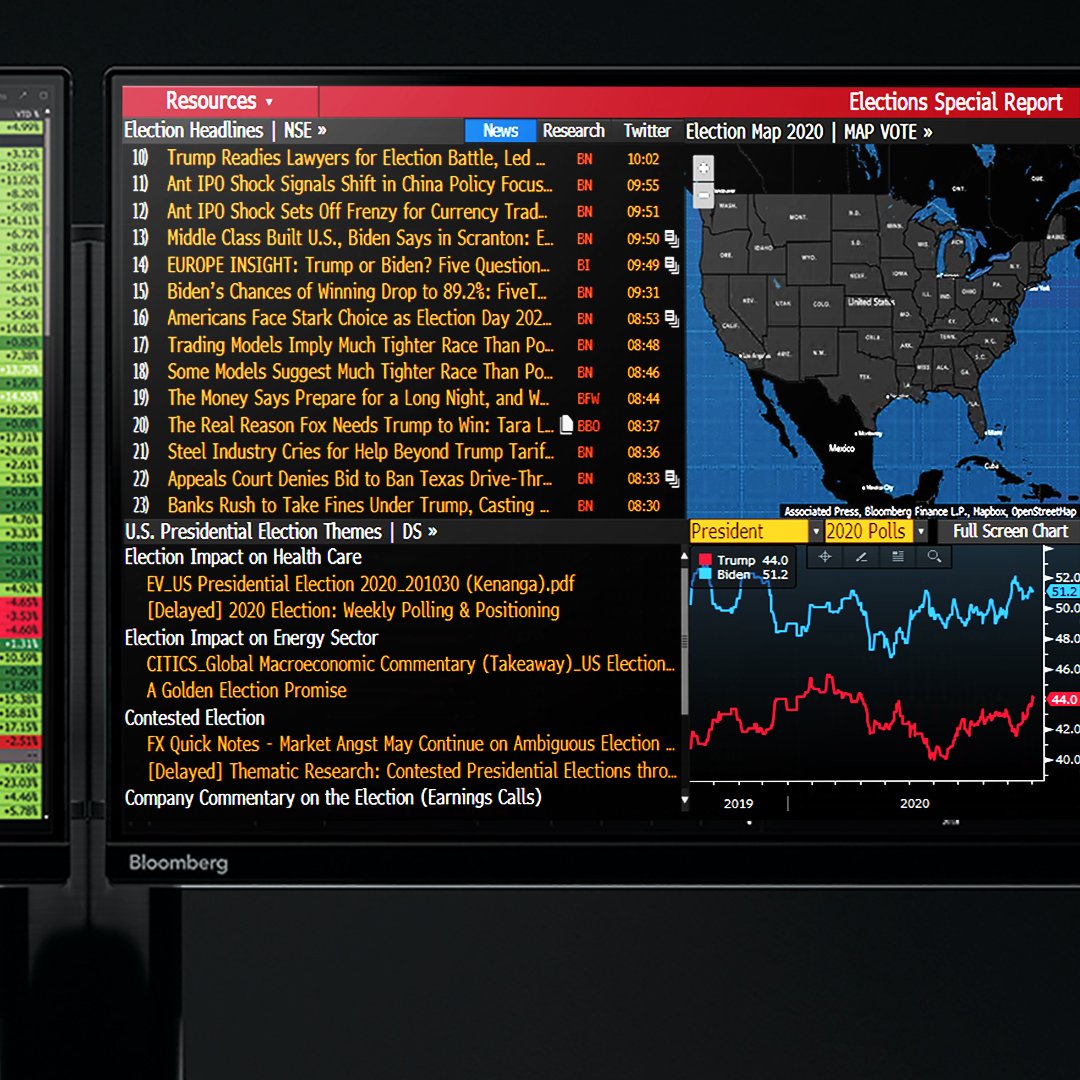This screenshot has height=1080, width=1080.
Task: Open 2020 Election Weekly Polling & Positioning
Action: tap(353, 610)
